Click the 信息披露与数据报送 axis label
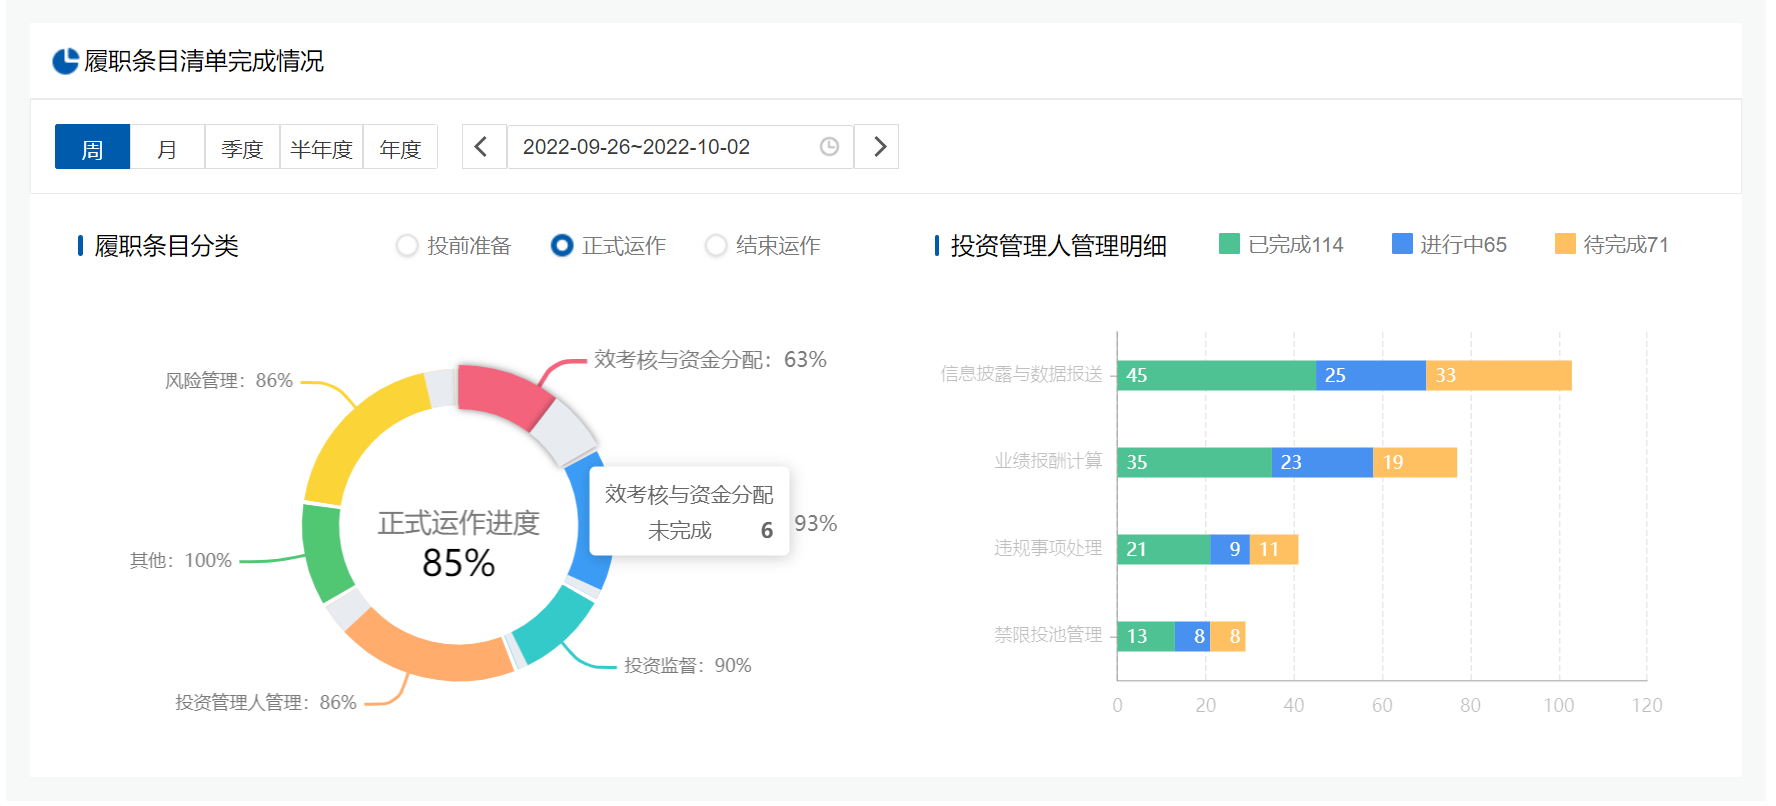Image resolution: width=1776 pixels, height=806 pixels. [x=1021, y=374]
